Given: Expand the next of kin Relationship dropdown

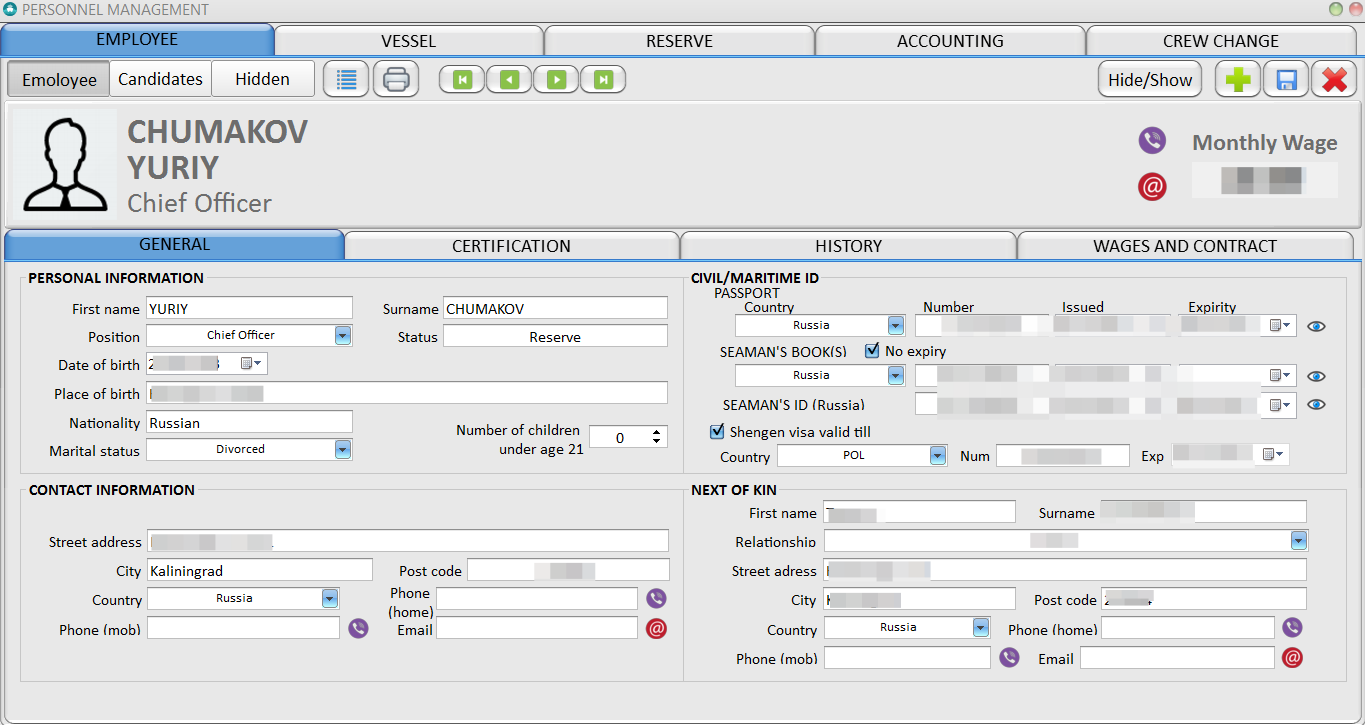Looking at the screenshot, I should 1298,541.
